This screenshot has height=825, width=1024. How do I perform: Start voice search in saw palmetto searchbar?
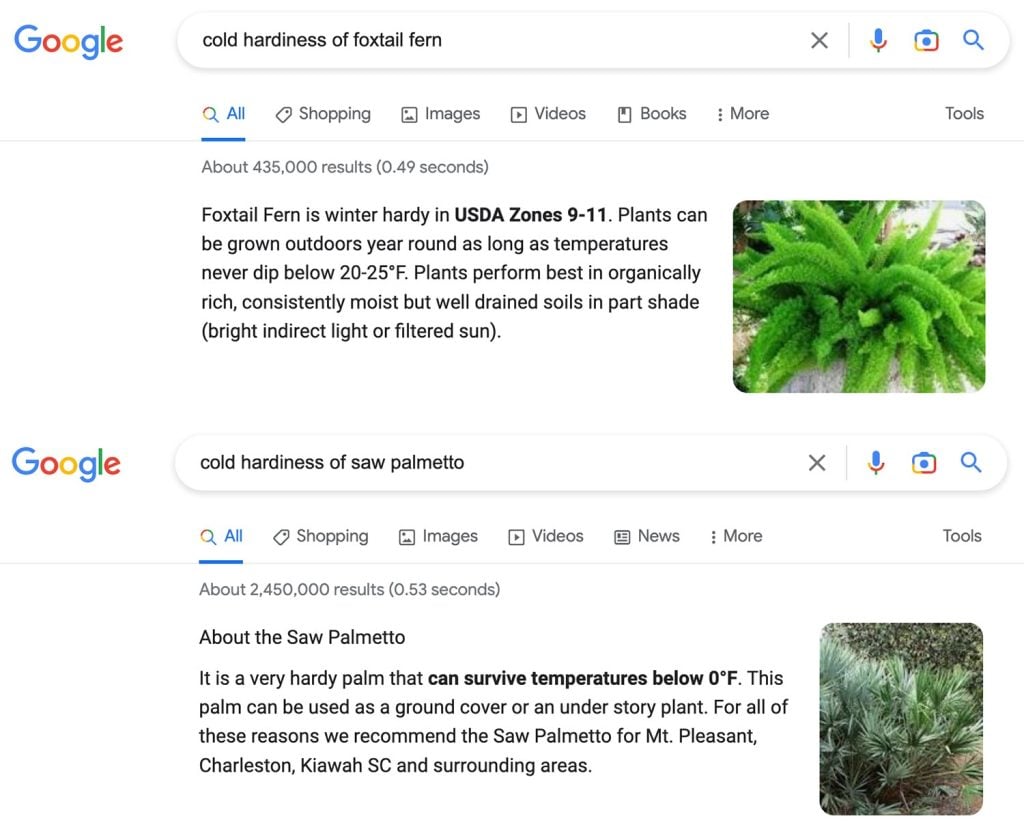pyautogui.click(x=876, y=463)
